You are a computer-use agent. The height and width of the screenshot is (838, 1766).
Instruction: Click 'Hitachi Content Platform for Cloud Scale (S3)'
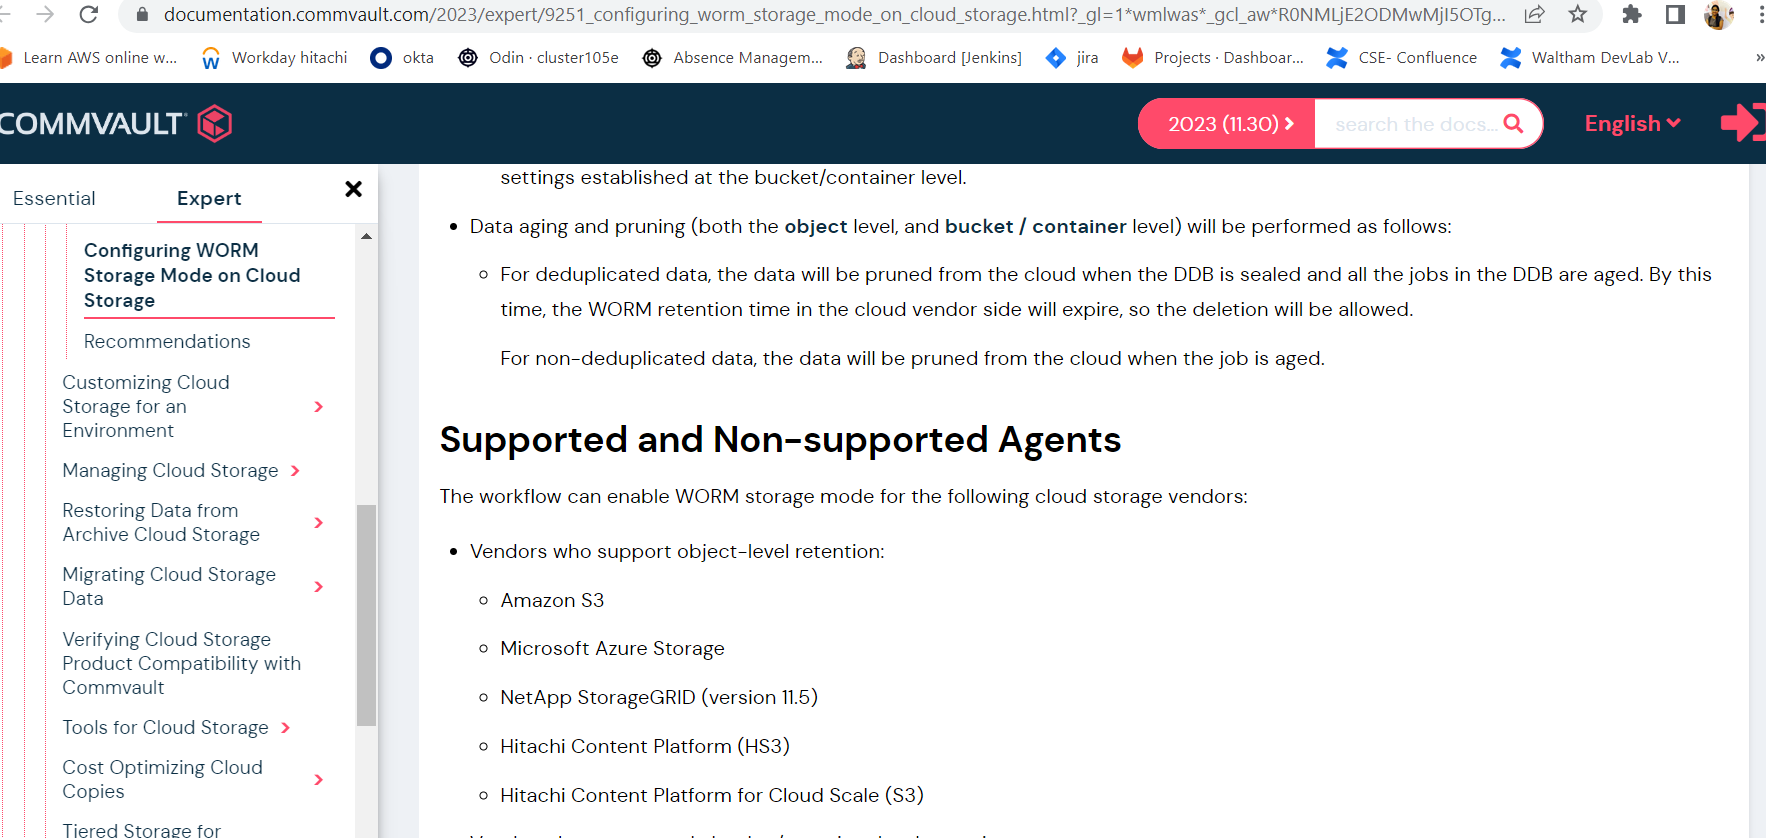[712, 795]
